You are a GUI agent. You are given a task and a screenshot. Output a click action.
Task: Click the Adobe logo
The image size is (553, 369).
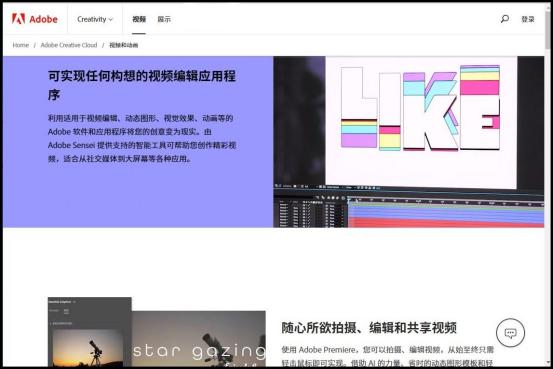point(35,19)
